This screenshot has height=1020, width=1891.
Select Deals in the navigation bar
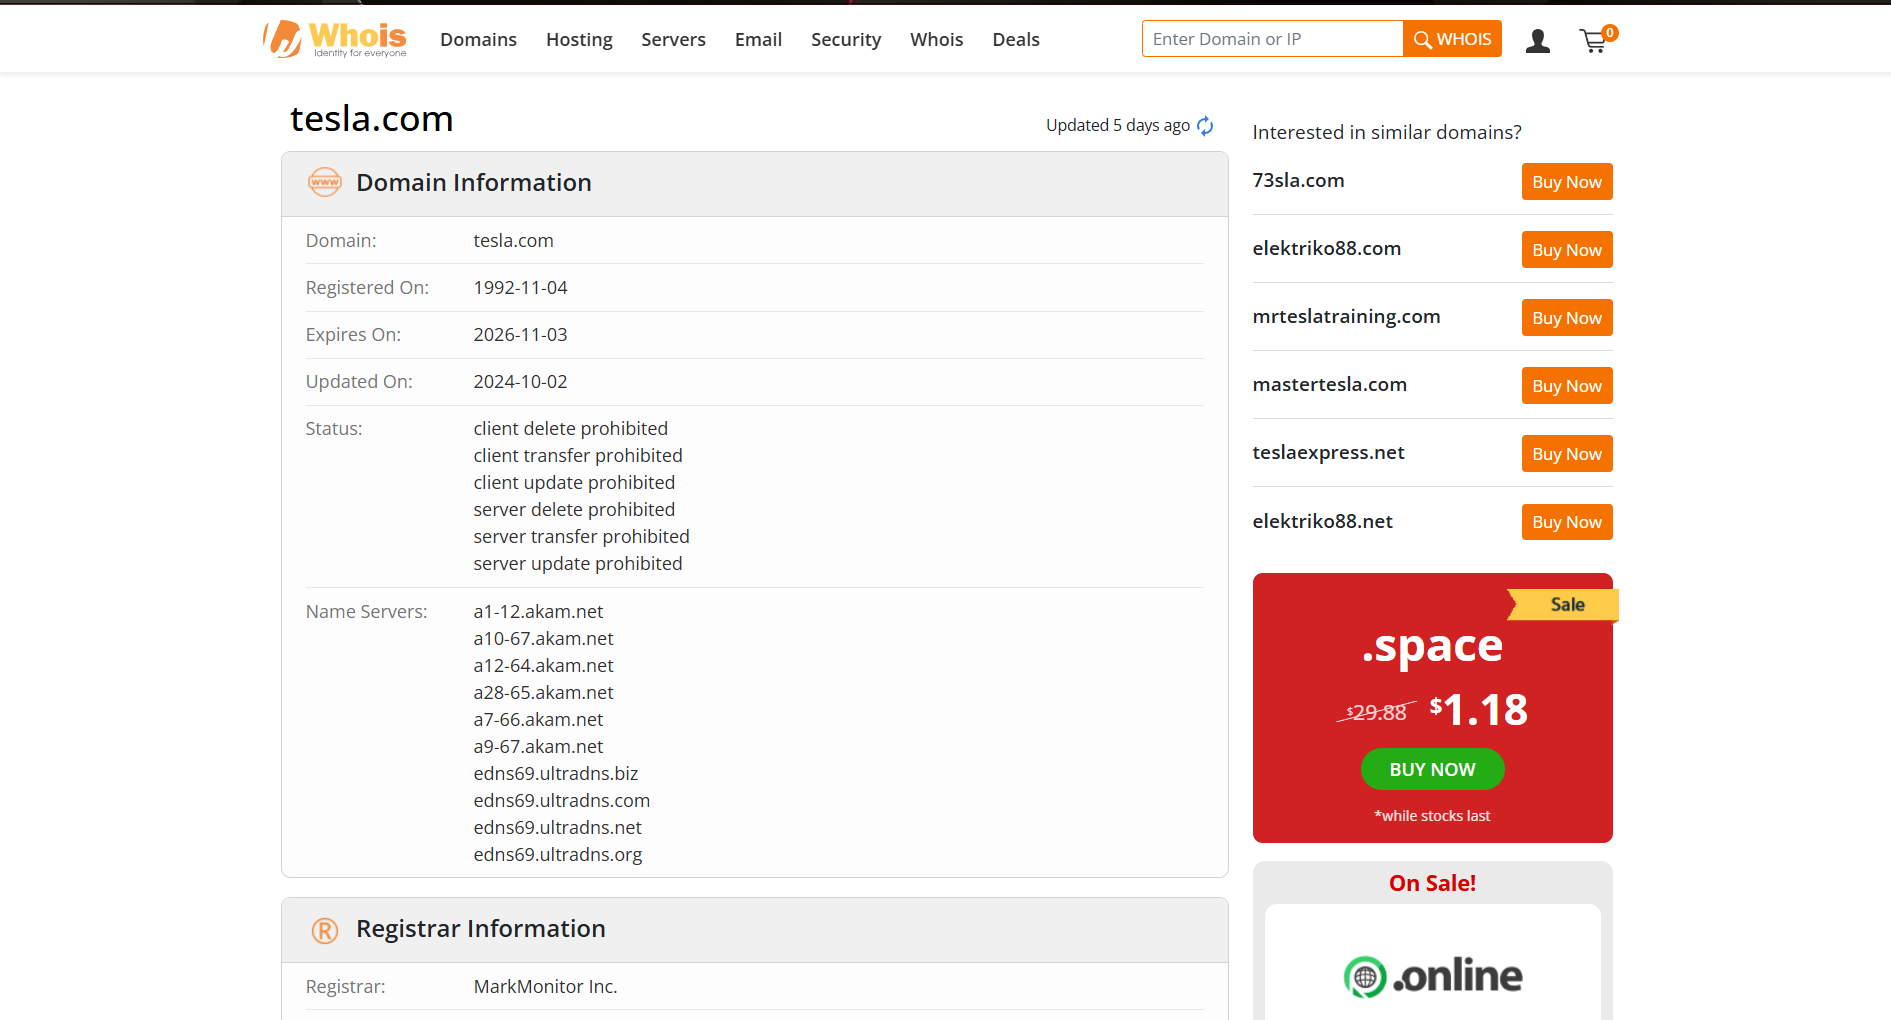[x=1015, y=40]
